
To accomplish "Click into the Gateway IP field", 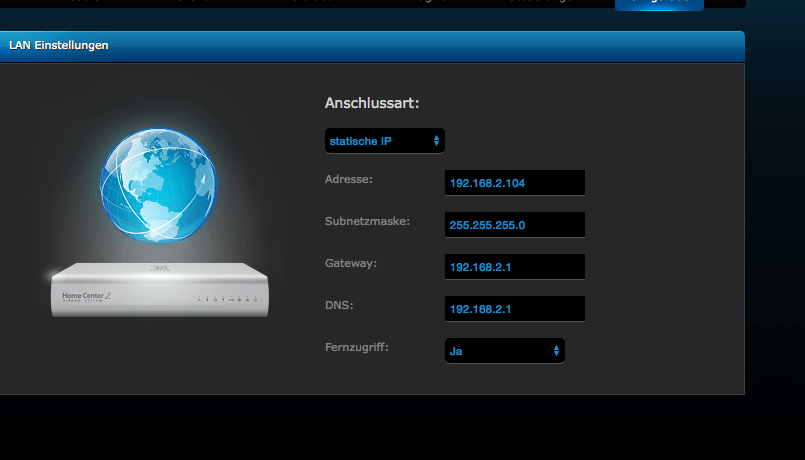I will (514, 267).
